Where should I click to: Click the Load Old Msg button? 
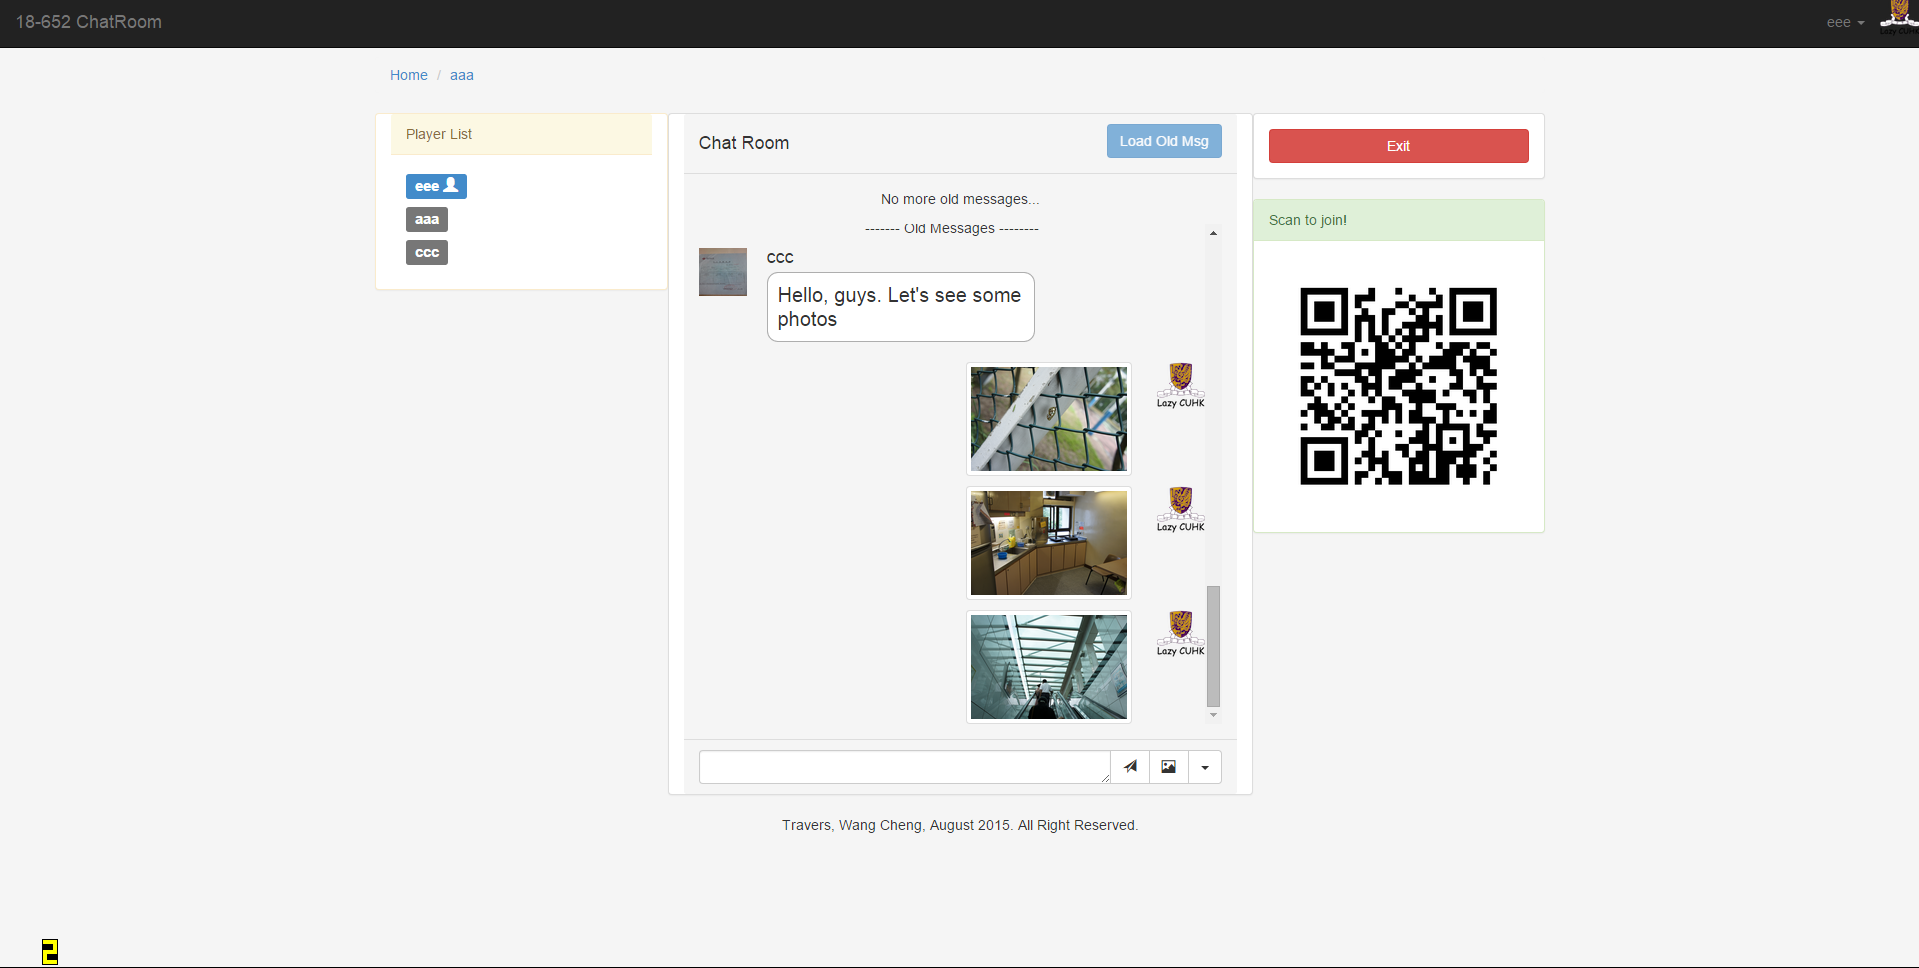[x=1164, y=141]
